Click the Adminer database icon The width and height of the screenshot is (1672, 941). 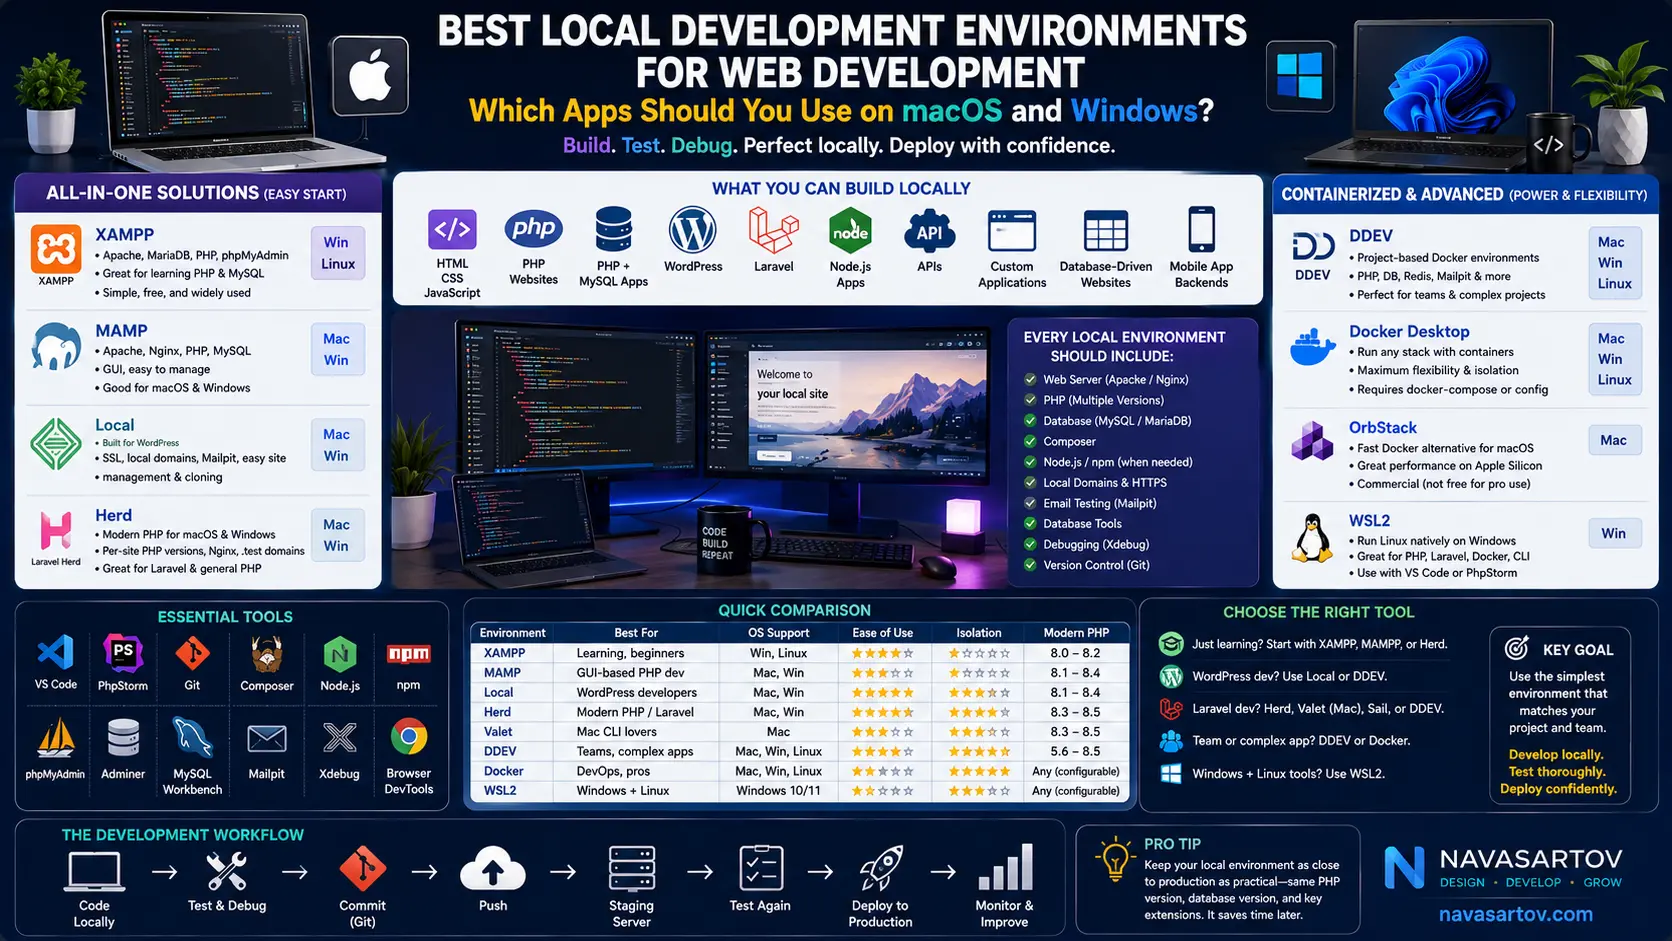pos(123,738)
